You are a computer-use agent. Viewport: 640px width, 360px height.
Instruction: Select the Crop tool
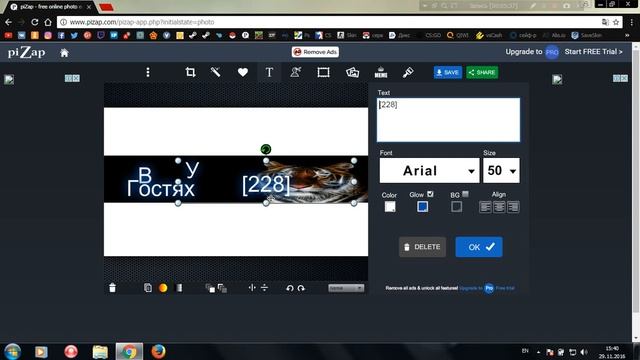click(x=190, y=72)
